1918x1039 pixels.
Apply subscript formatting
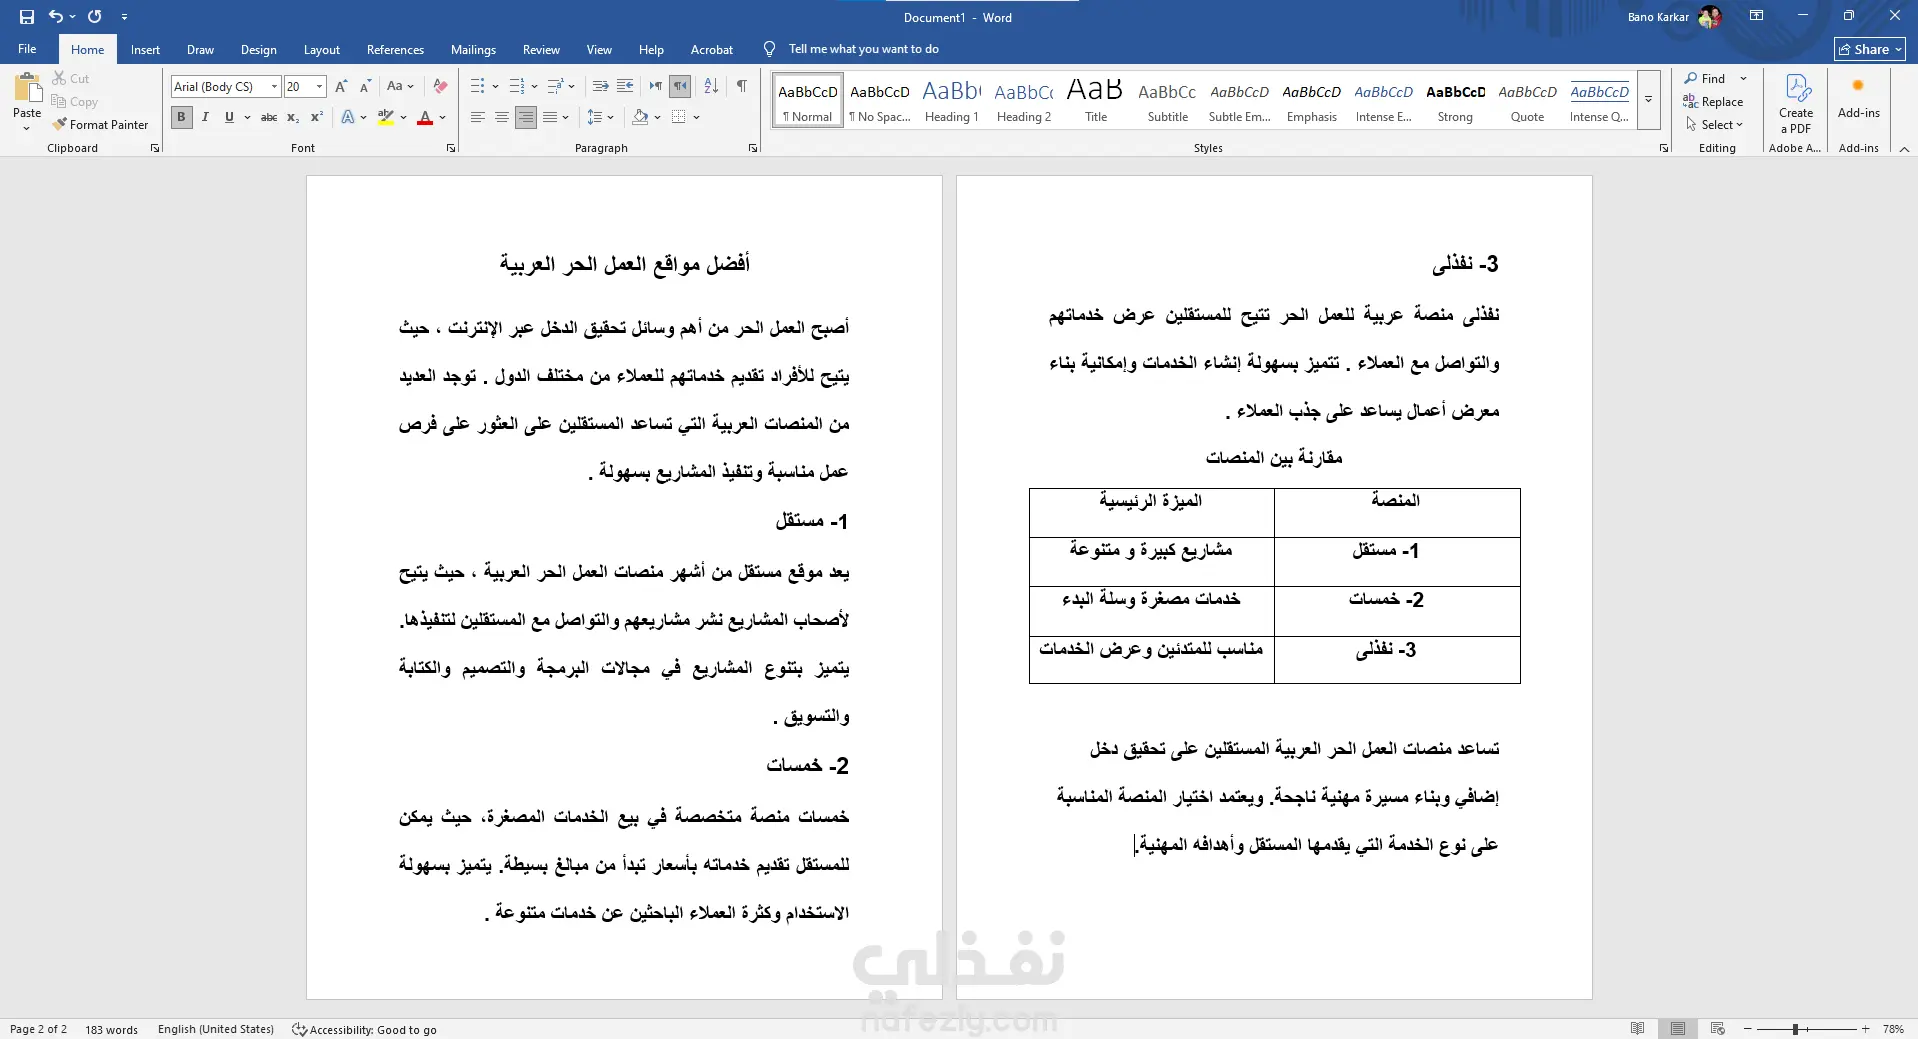293,117
